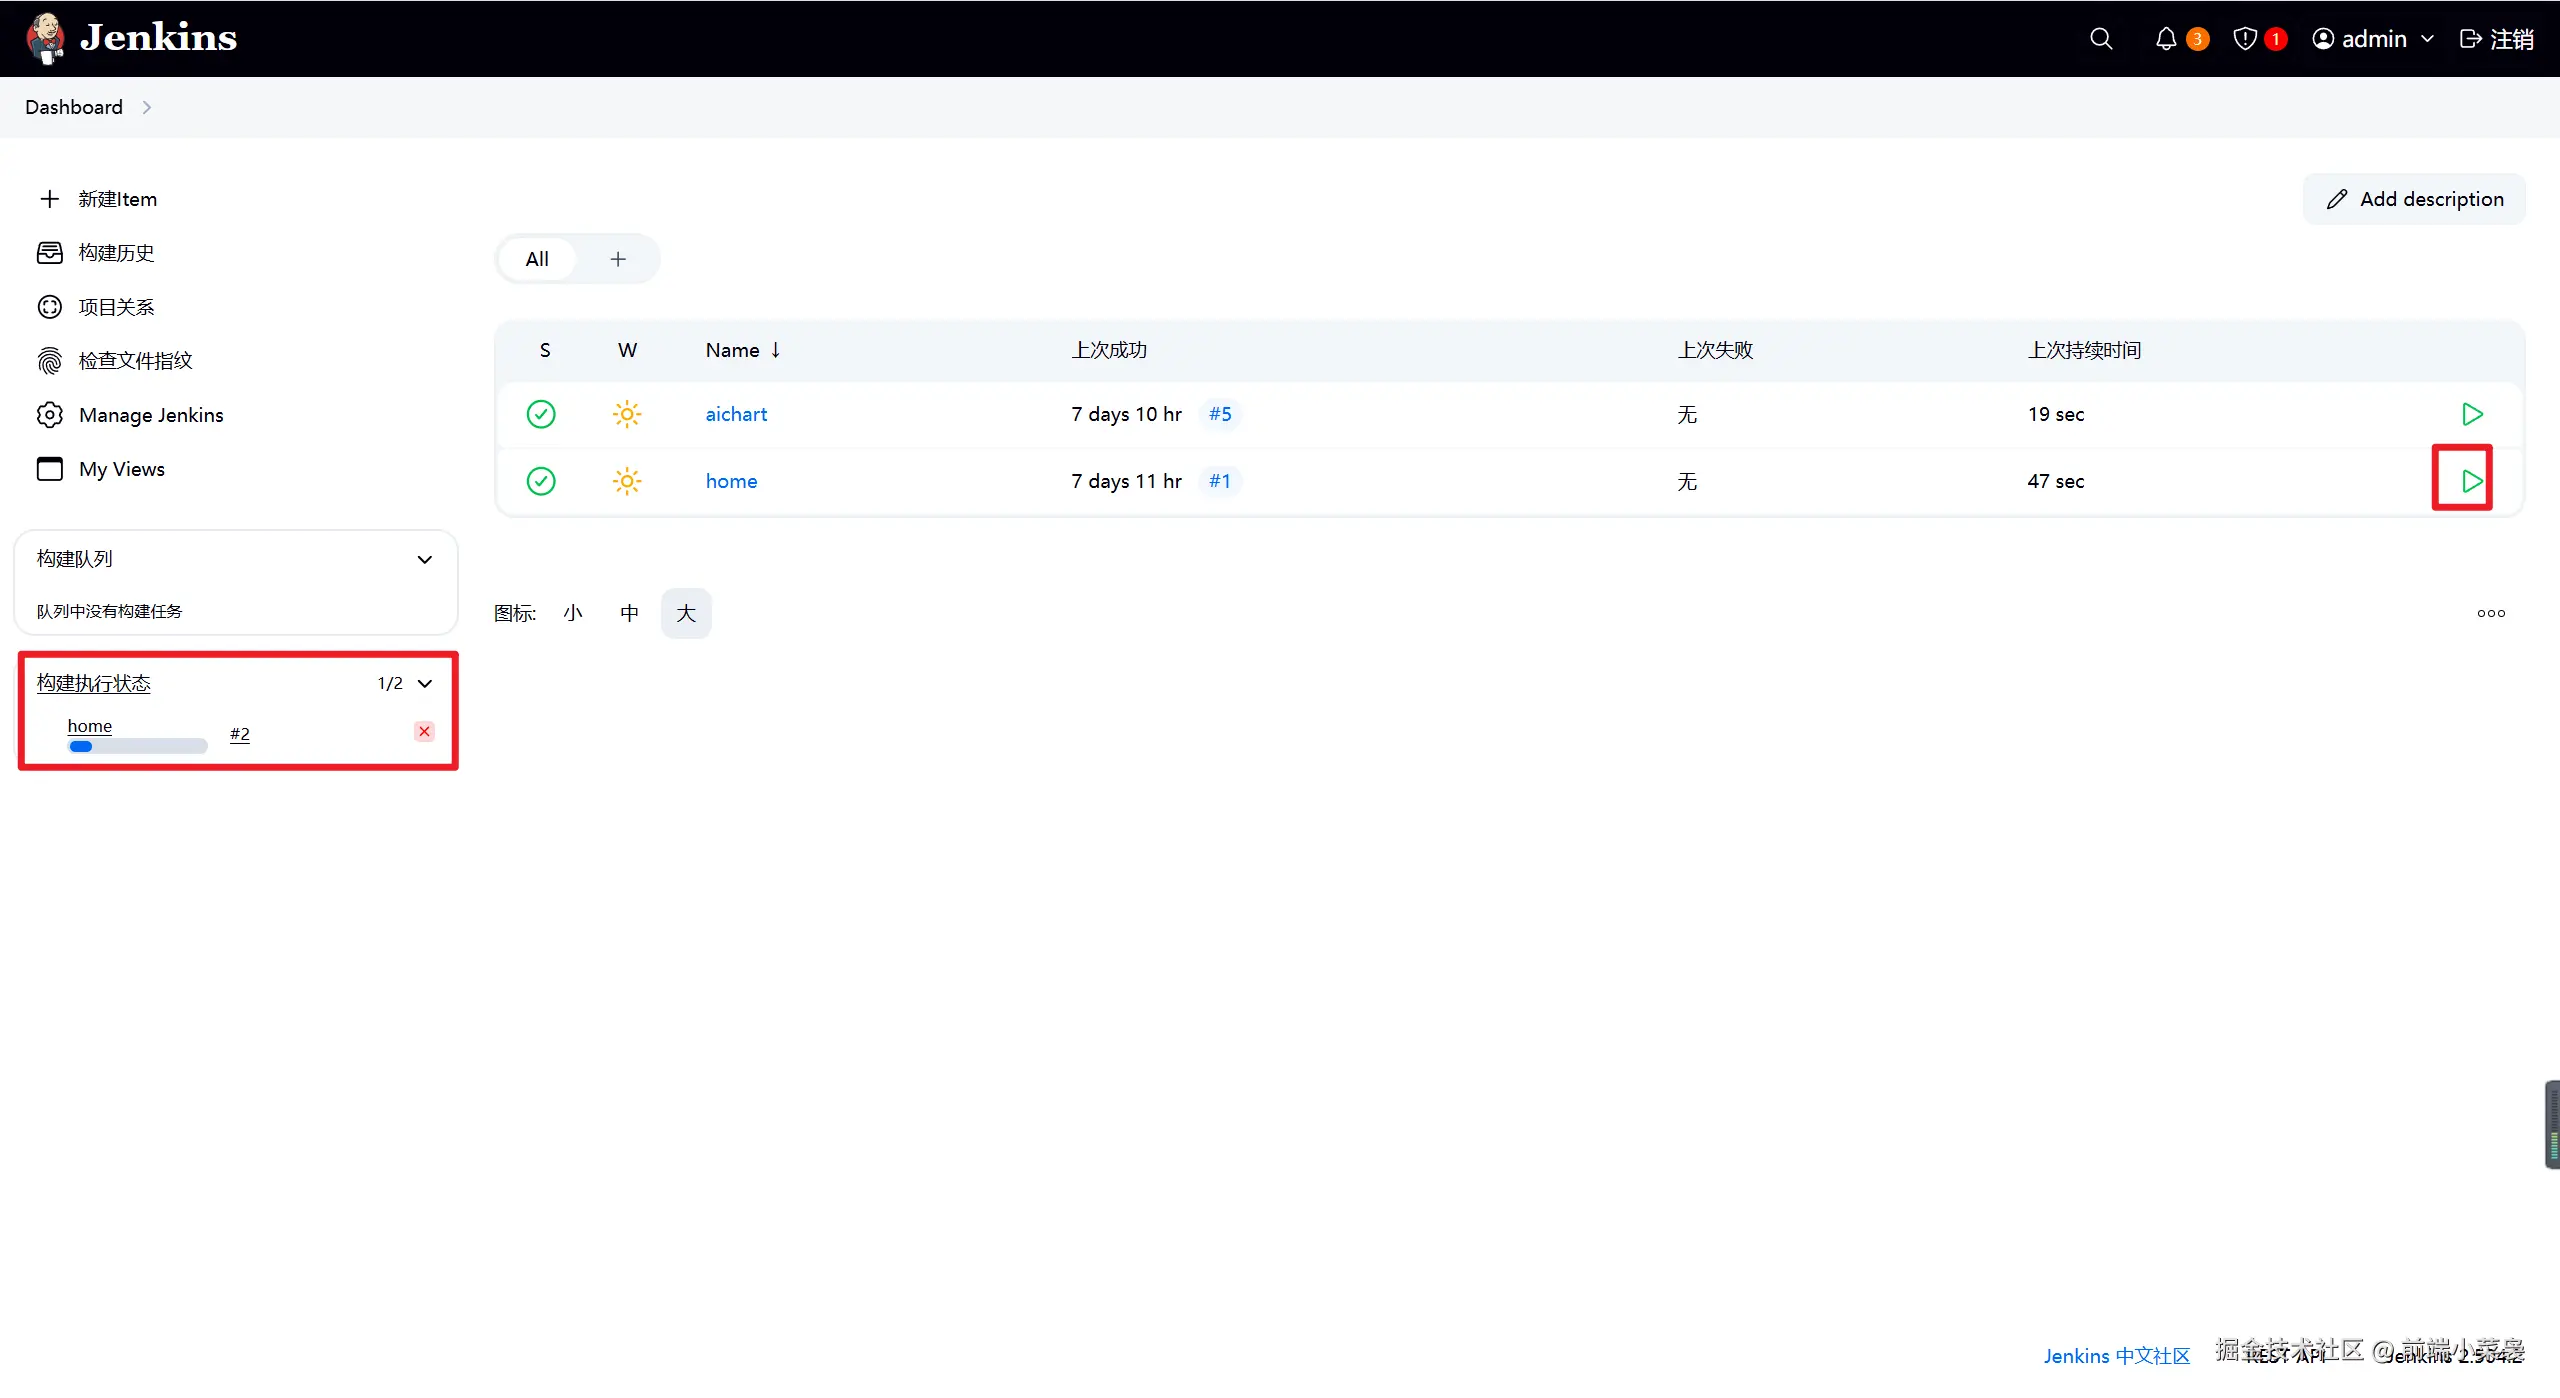The width and height of the screenshot is (2560, 1398).
Task: Collapse the 构建执行状态 panel chevron
Action: coord(425,684)
